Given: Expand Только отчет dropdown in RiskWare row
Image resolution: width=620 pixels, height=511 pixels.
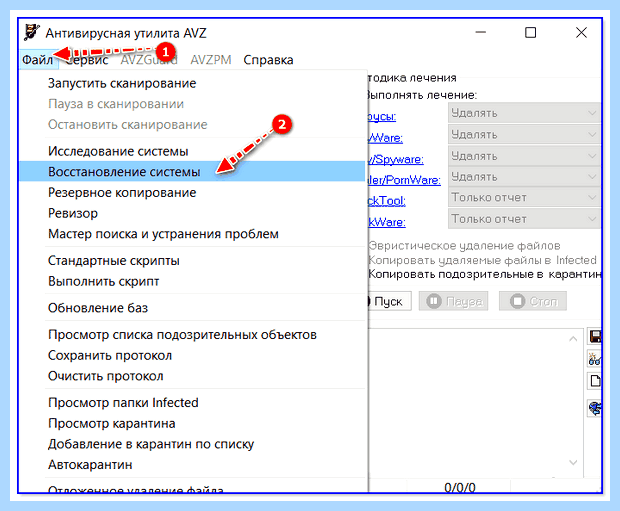Looking at the screenshot, I should (x=524, y=219).
